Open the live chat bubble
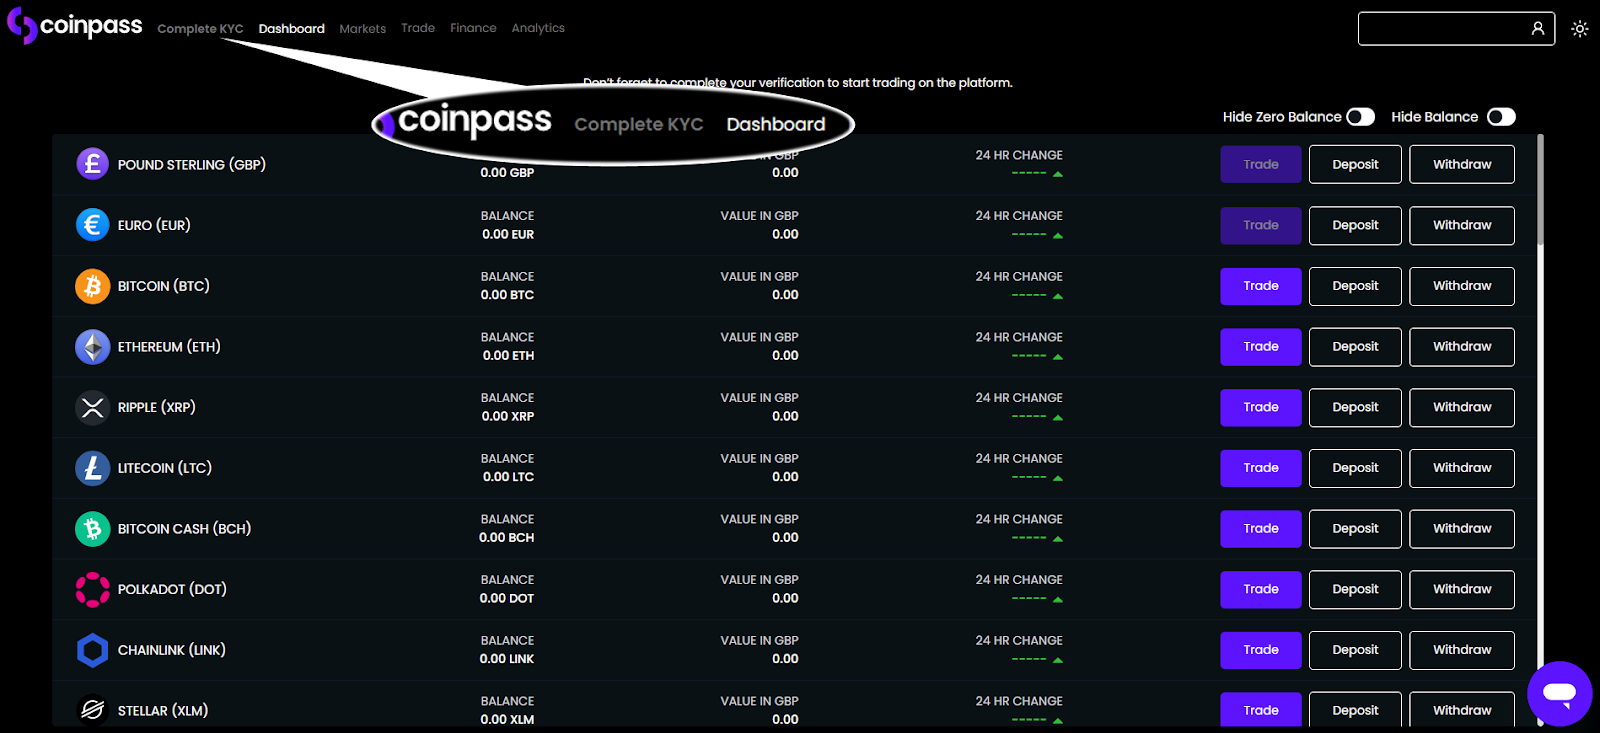Viewport: 1600px width, 733px height. pyautogui.click(x=1559, y=693)
